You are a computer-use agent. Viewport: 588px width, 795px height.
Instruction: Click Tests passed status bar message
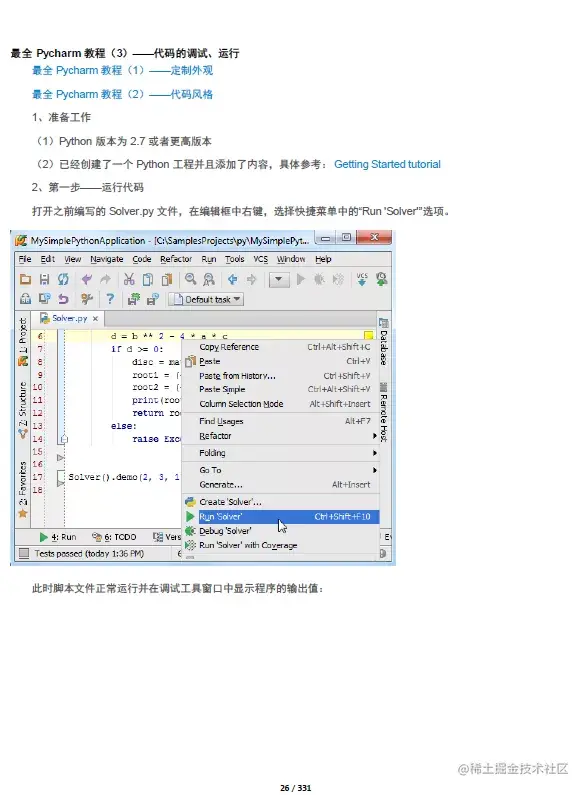[89, 554]
